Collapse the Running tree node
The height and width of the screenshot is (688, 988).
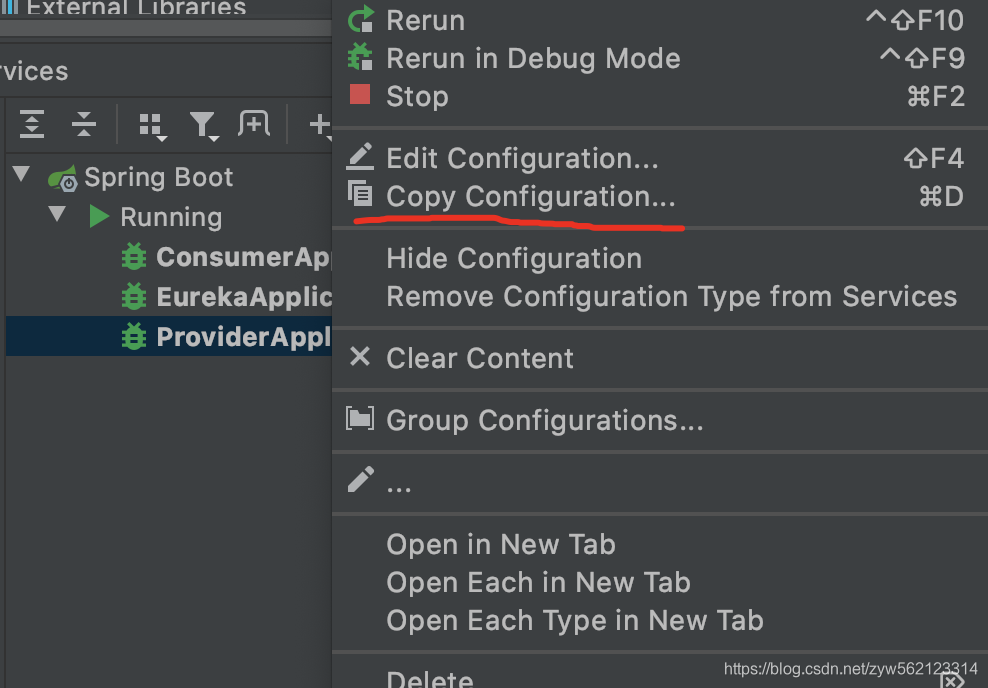(x=57, y=214)
